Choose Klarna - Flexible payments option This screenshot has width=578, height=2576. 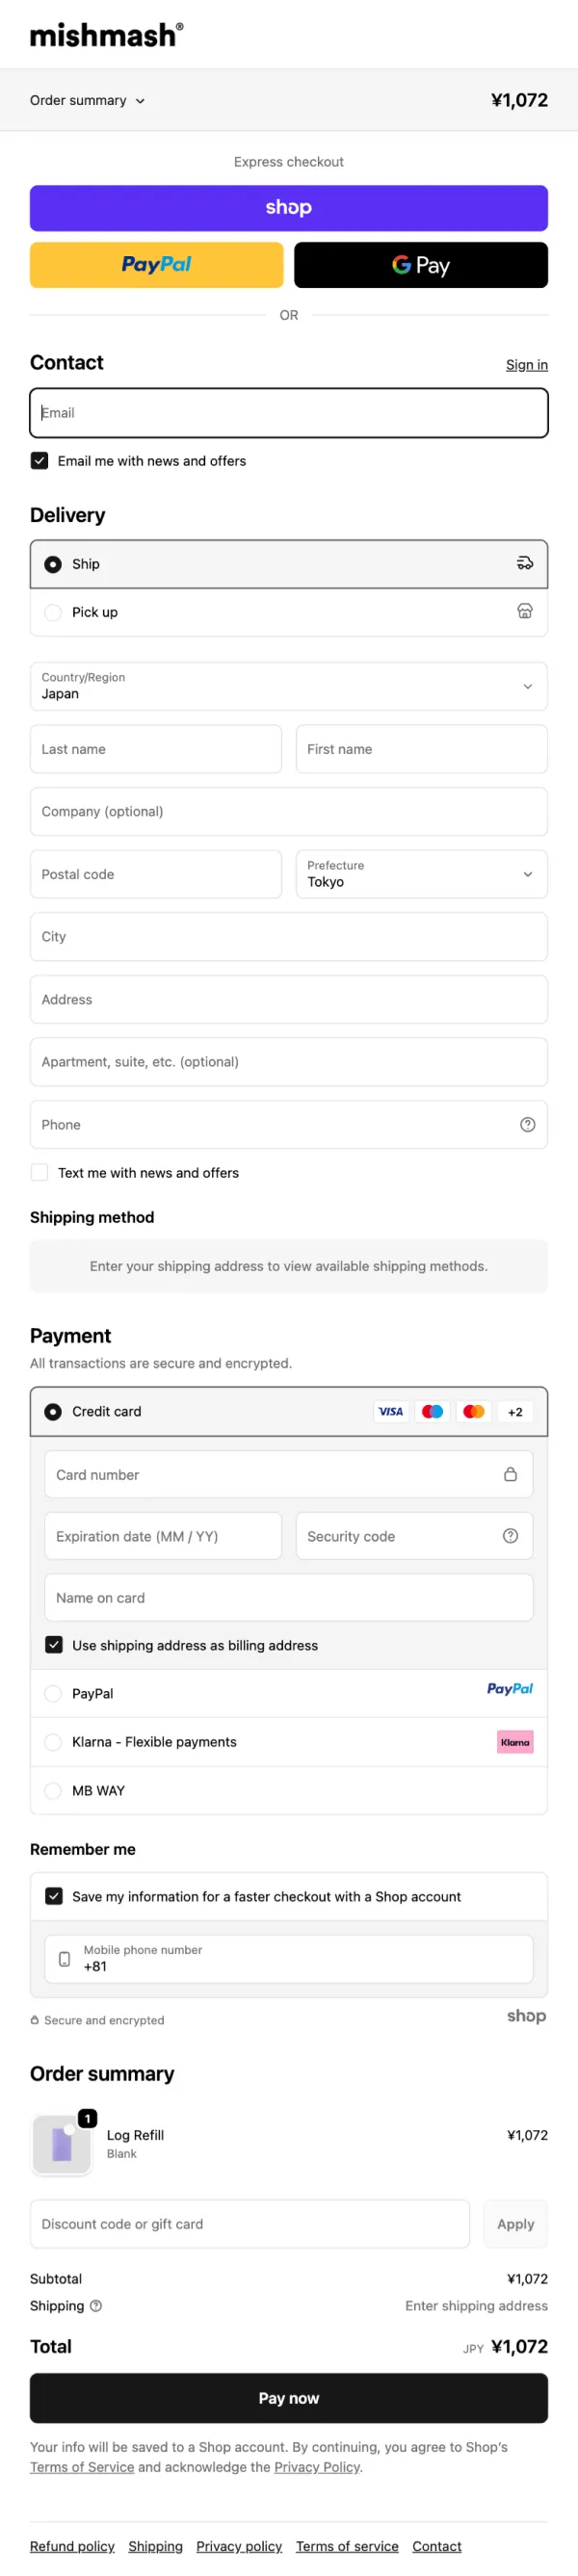(x=53, y=1741)
